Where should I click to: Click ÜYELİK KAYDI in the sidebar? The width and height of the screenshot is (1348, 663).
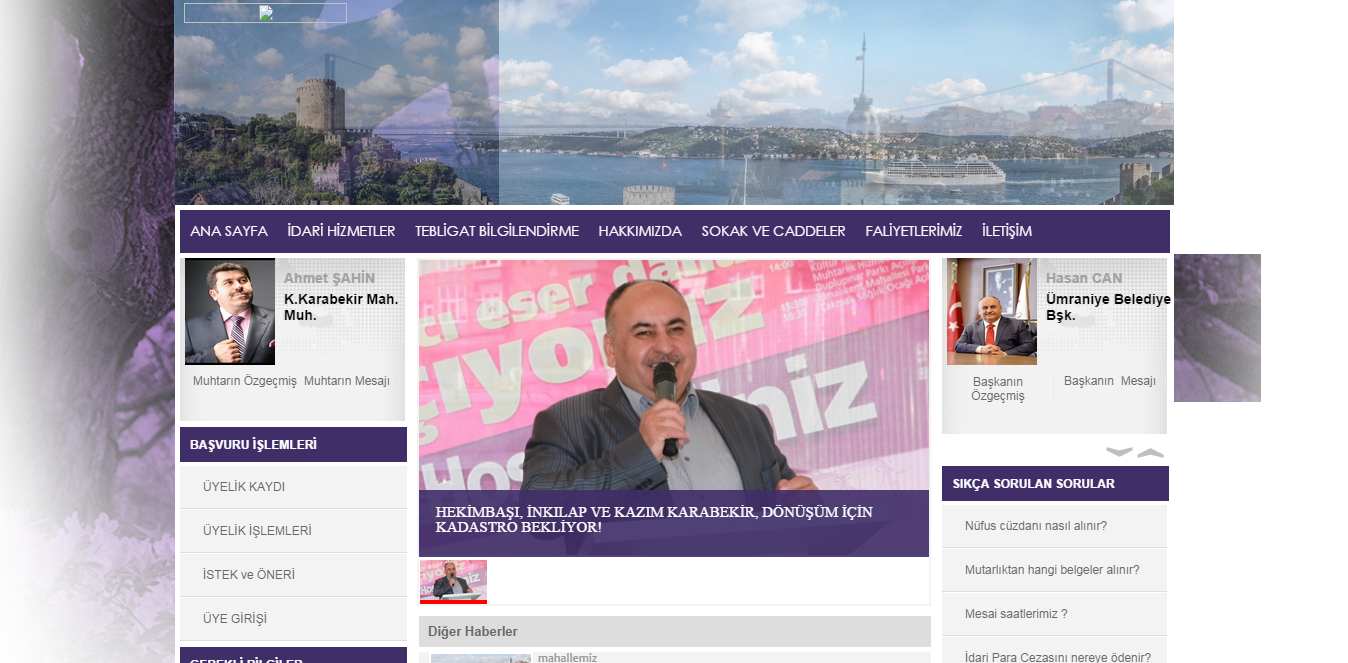[244, 487]
